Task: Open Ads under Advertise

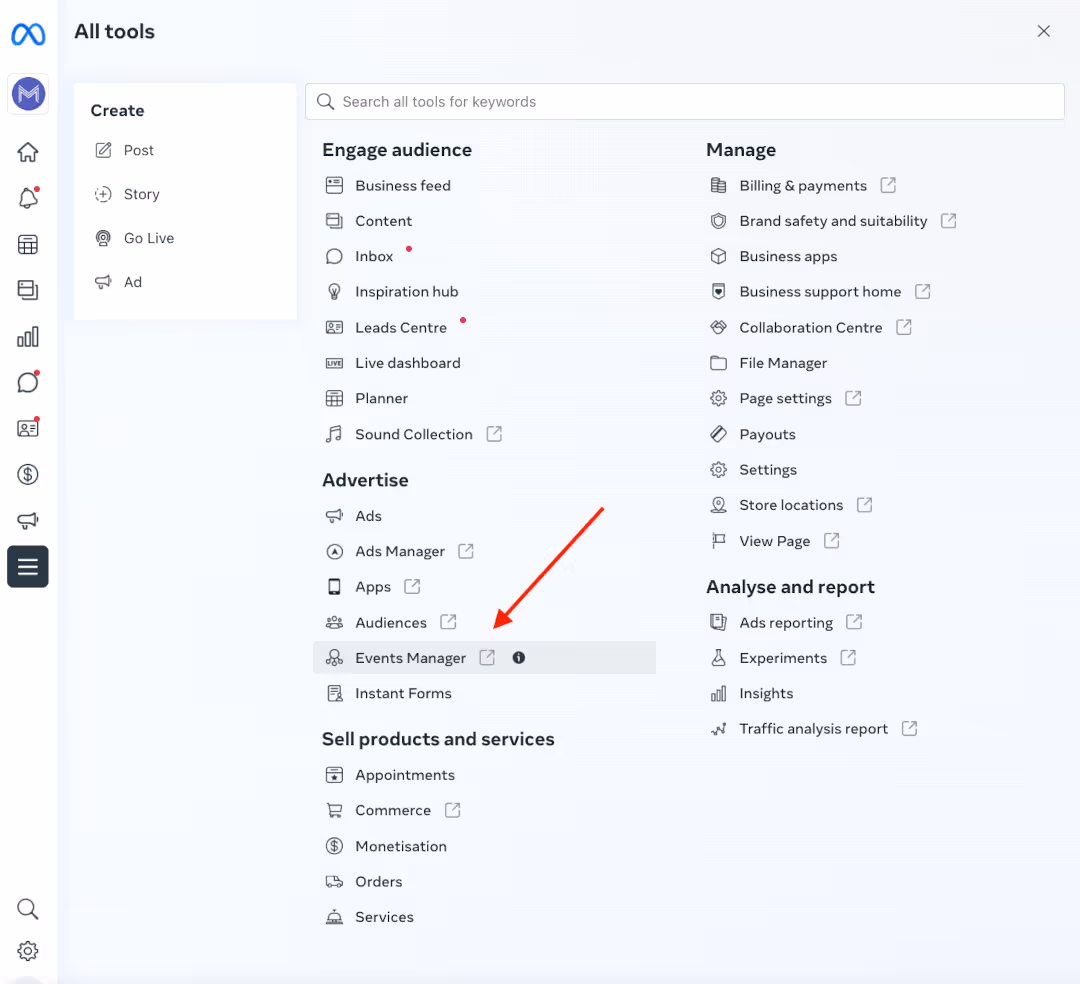Action: [353, 516]
